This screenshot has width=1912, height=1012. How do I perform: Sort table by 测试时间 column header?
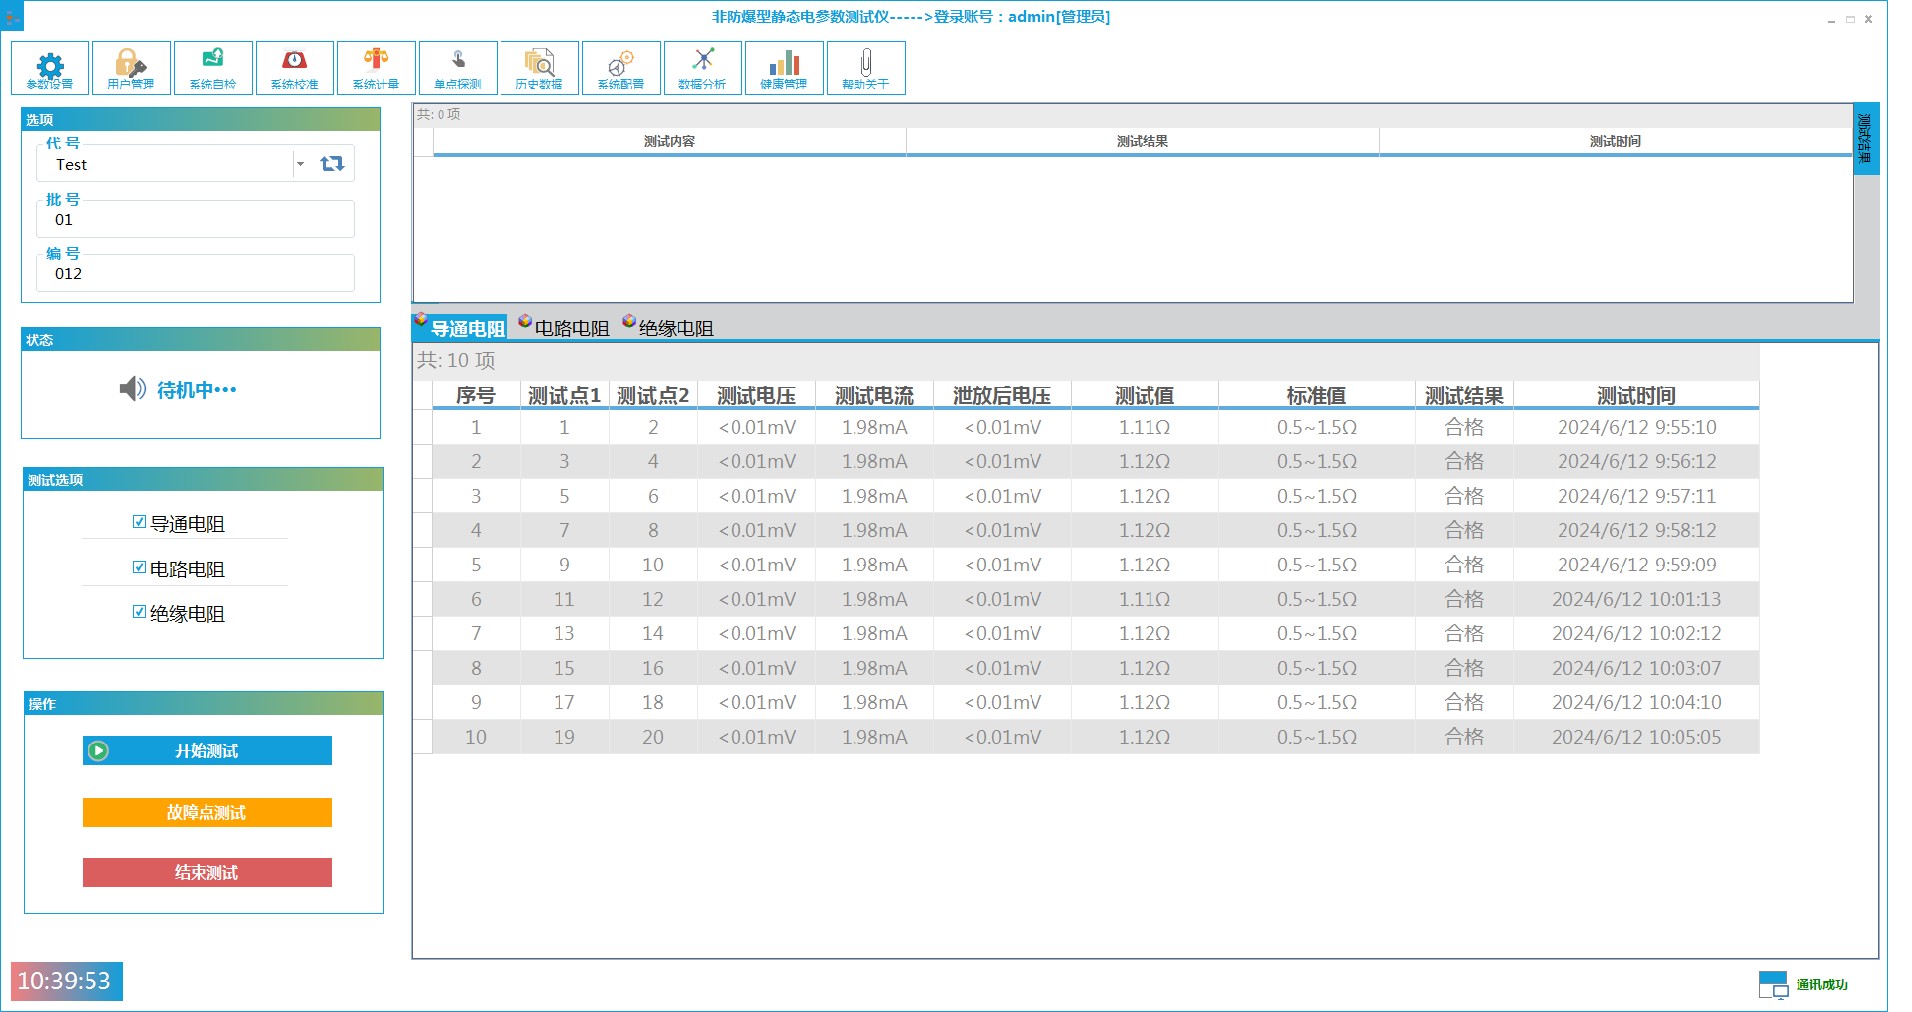pyautogui.click(x=1635, y=396)
